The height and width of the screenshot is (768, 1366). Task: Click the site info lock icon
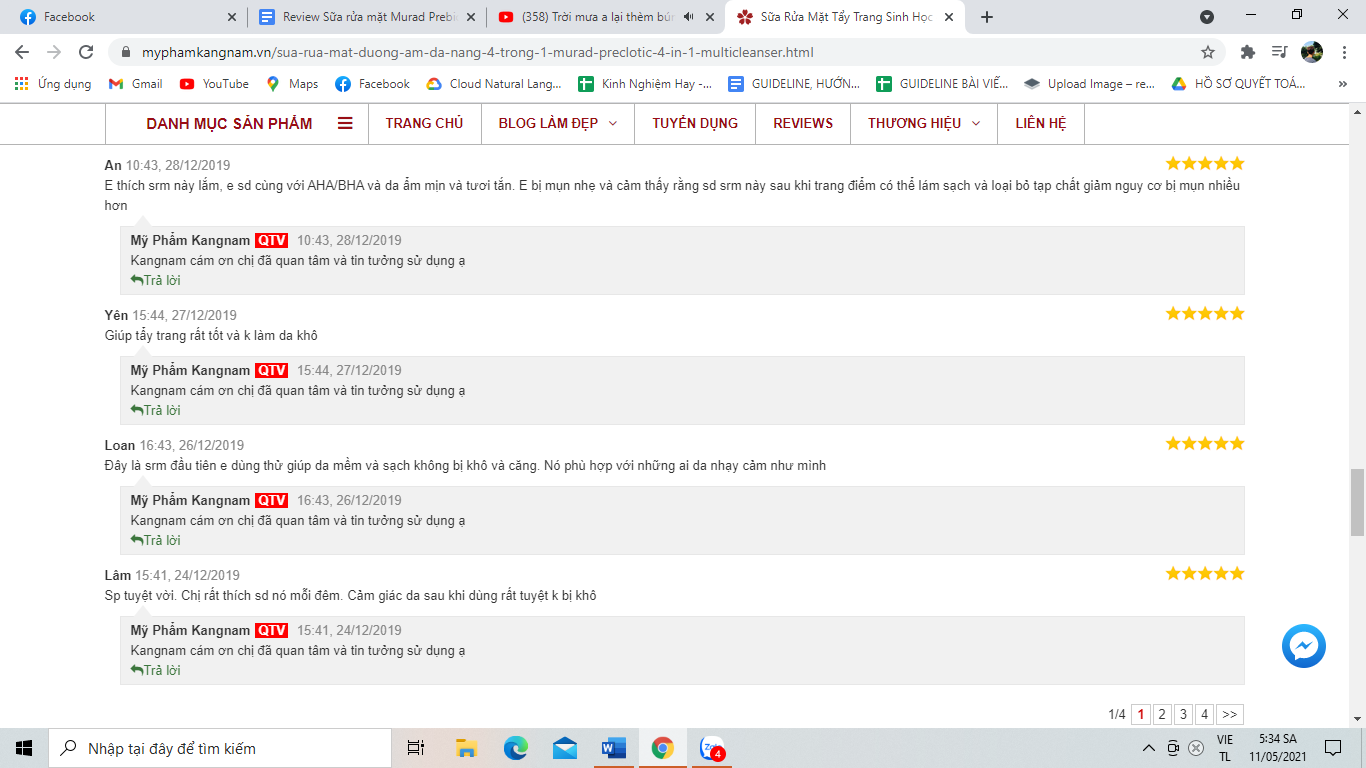click(126, 52)
